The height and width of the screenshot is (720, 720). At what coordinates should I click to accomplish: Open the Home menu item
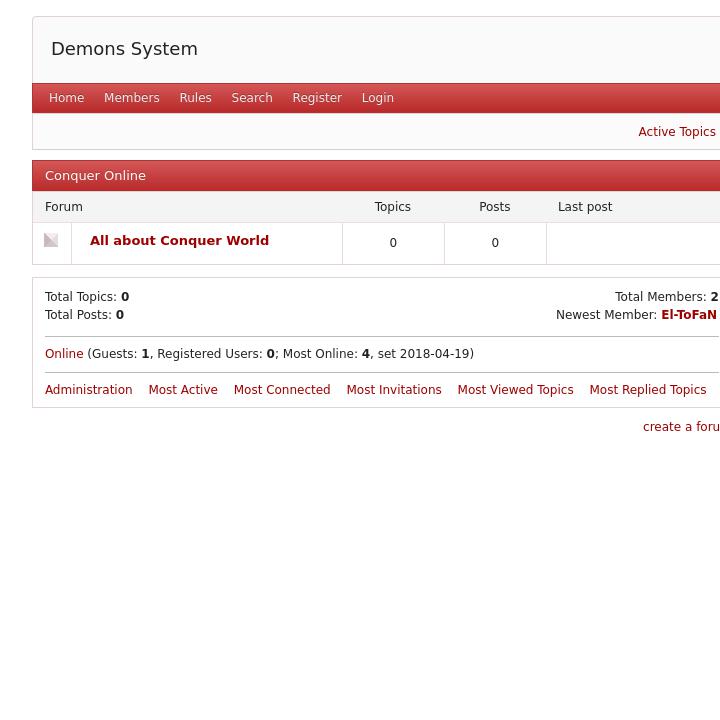tap(66, 98)
